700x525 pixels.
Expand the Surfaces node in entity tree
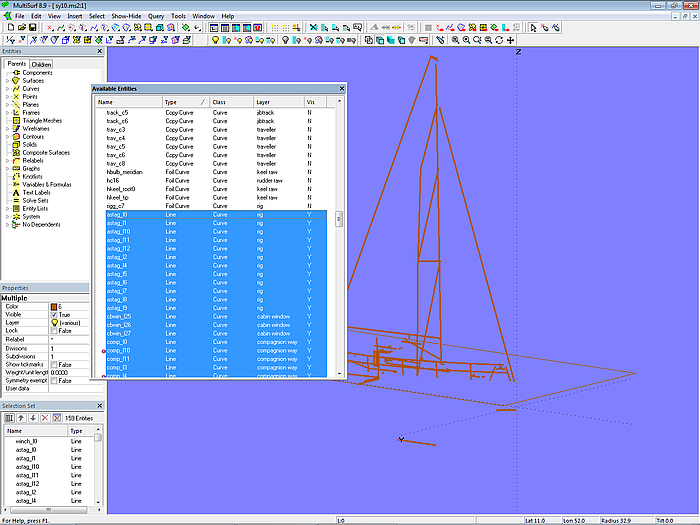(7, 80)
